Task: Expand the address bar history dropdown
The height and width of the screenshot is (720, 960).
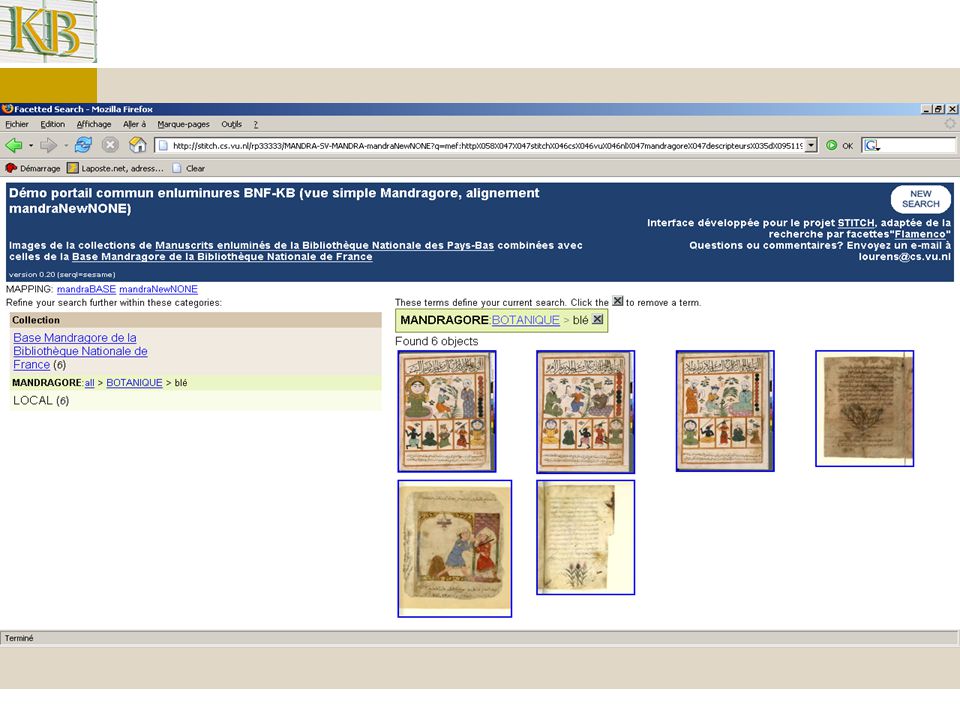Action: tap(811, 146)
